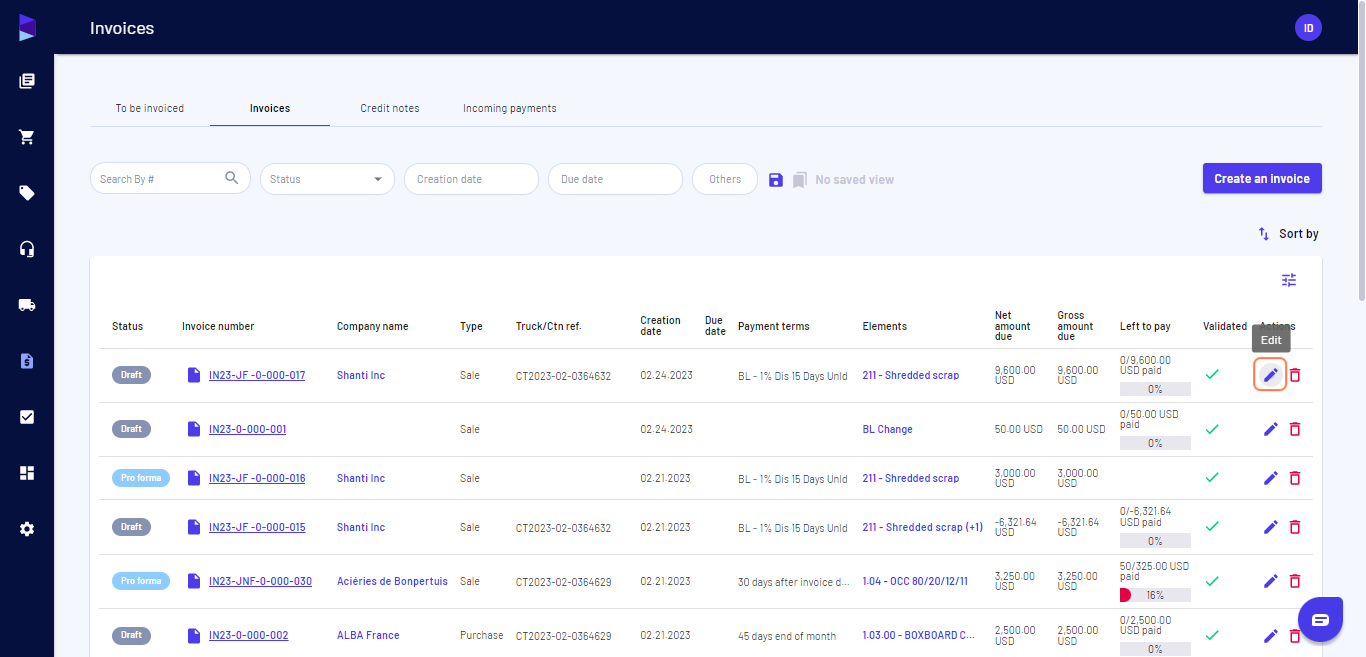Open the truck logistics sidebar icon
The width and height of the screenshot is (1366, 657).
click(27, 305)
